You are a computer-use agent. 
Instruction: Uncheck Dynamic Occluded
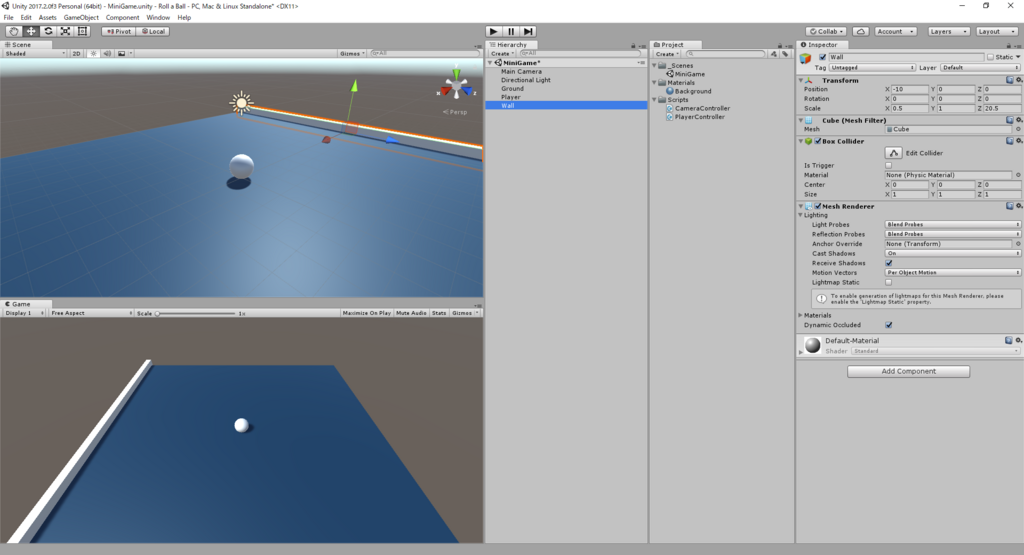coord(888,325)
